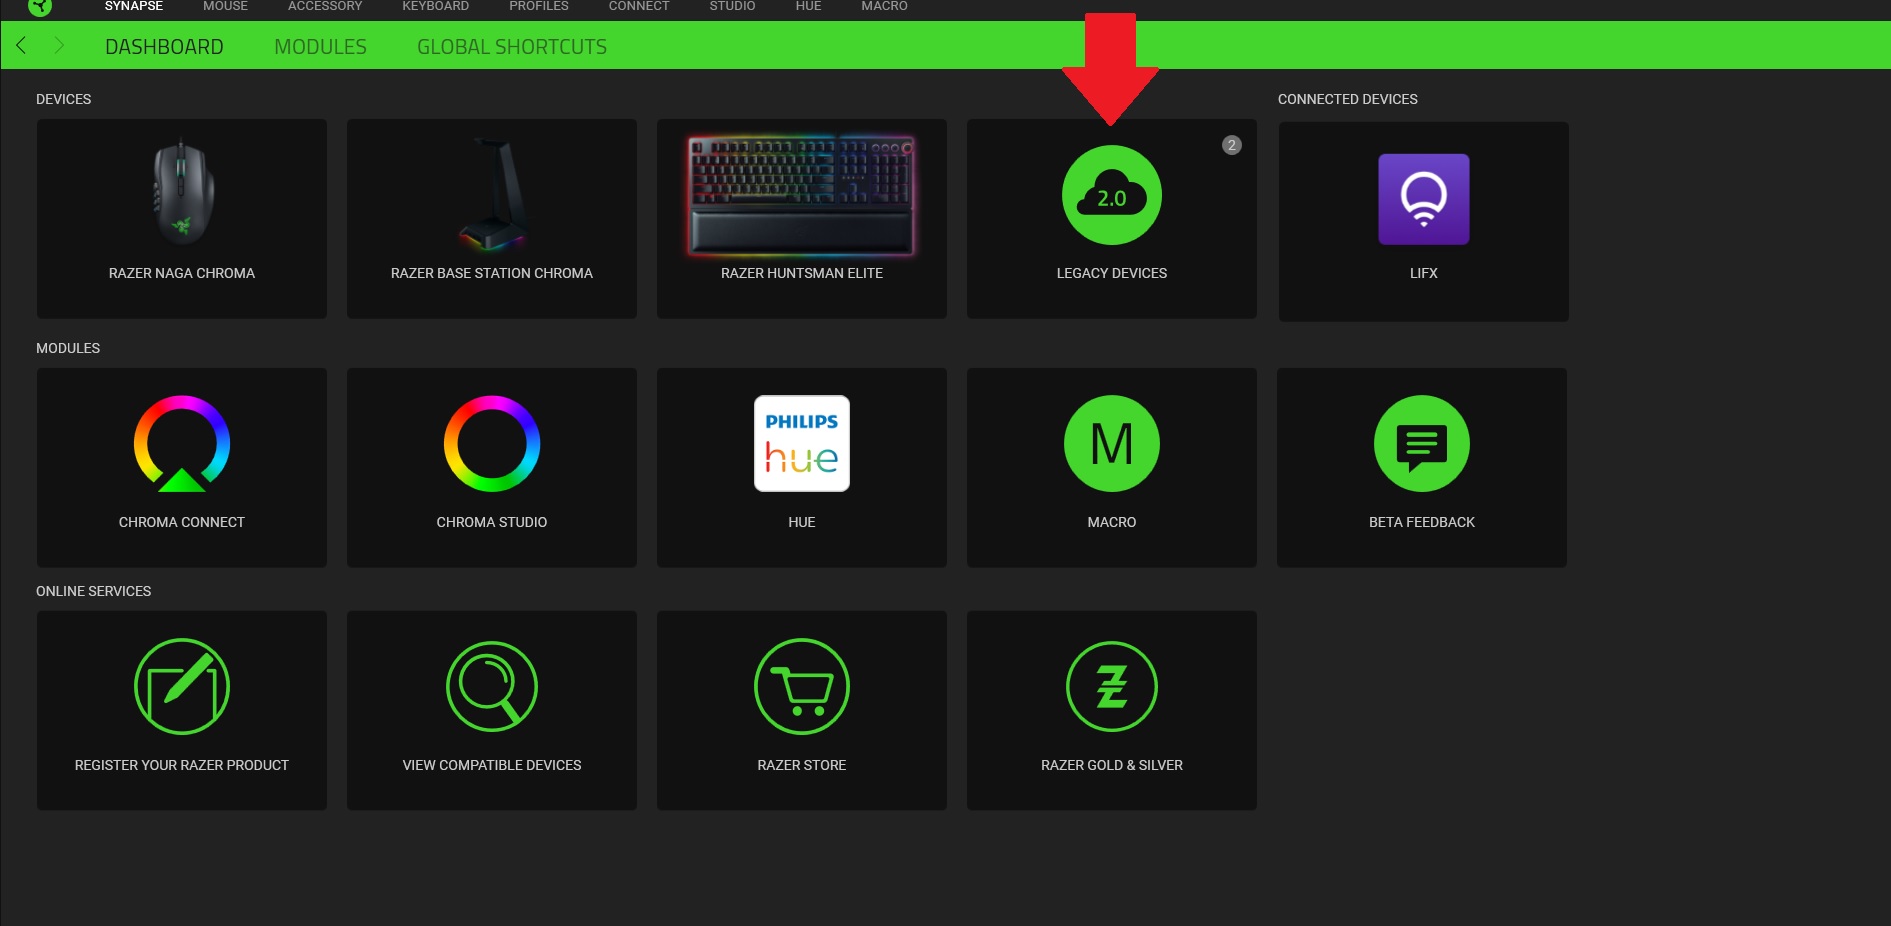Image resolution: width=1891 pixels, height=926 pixels.
Task: Open the LIFX connected device icon
Action: (1424, 199)
